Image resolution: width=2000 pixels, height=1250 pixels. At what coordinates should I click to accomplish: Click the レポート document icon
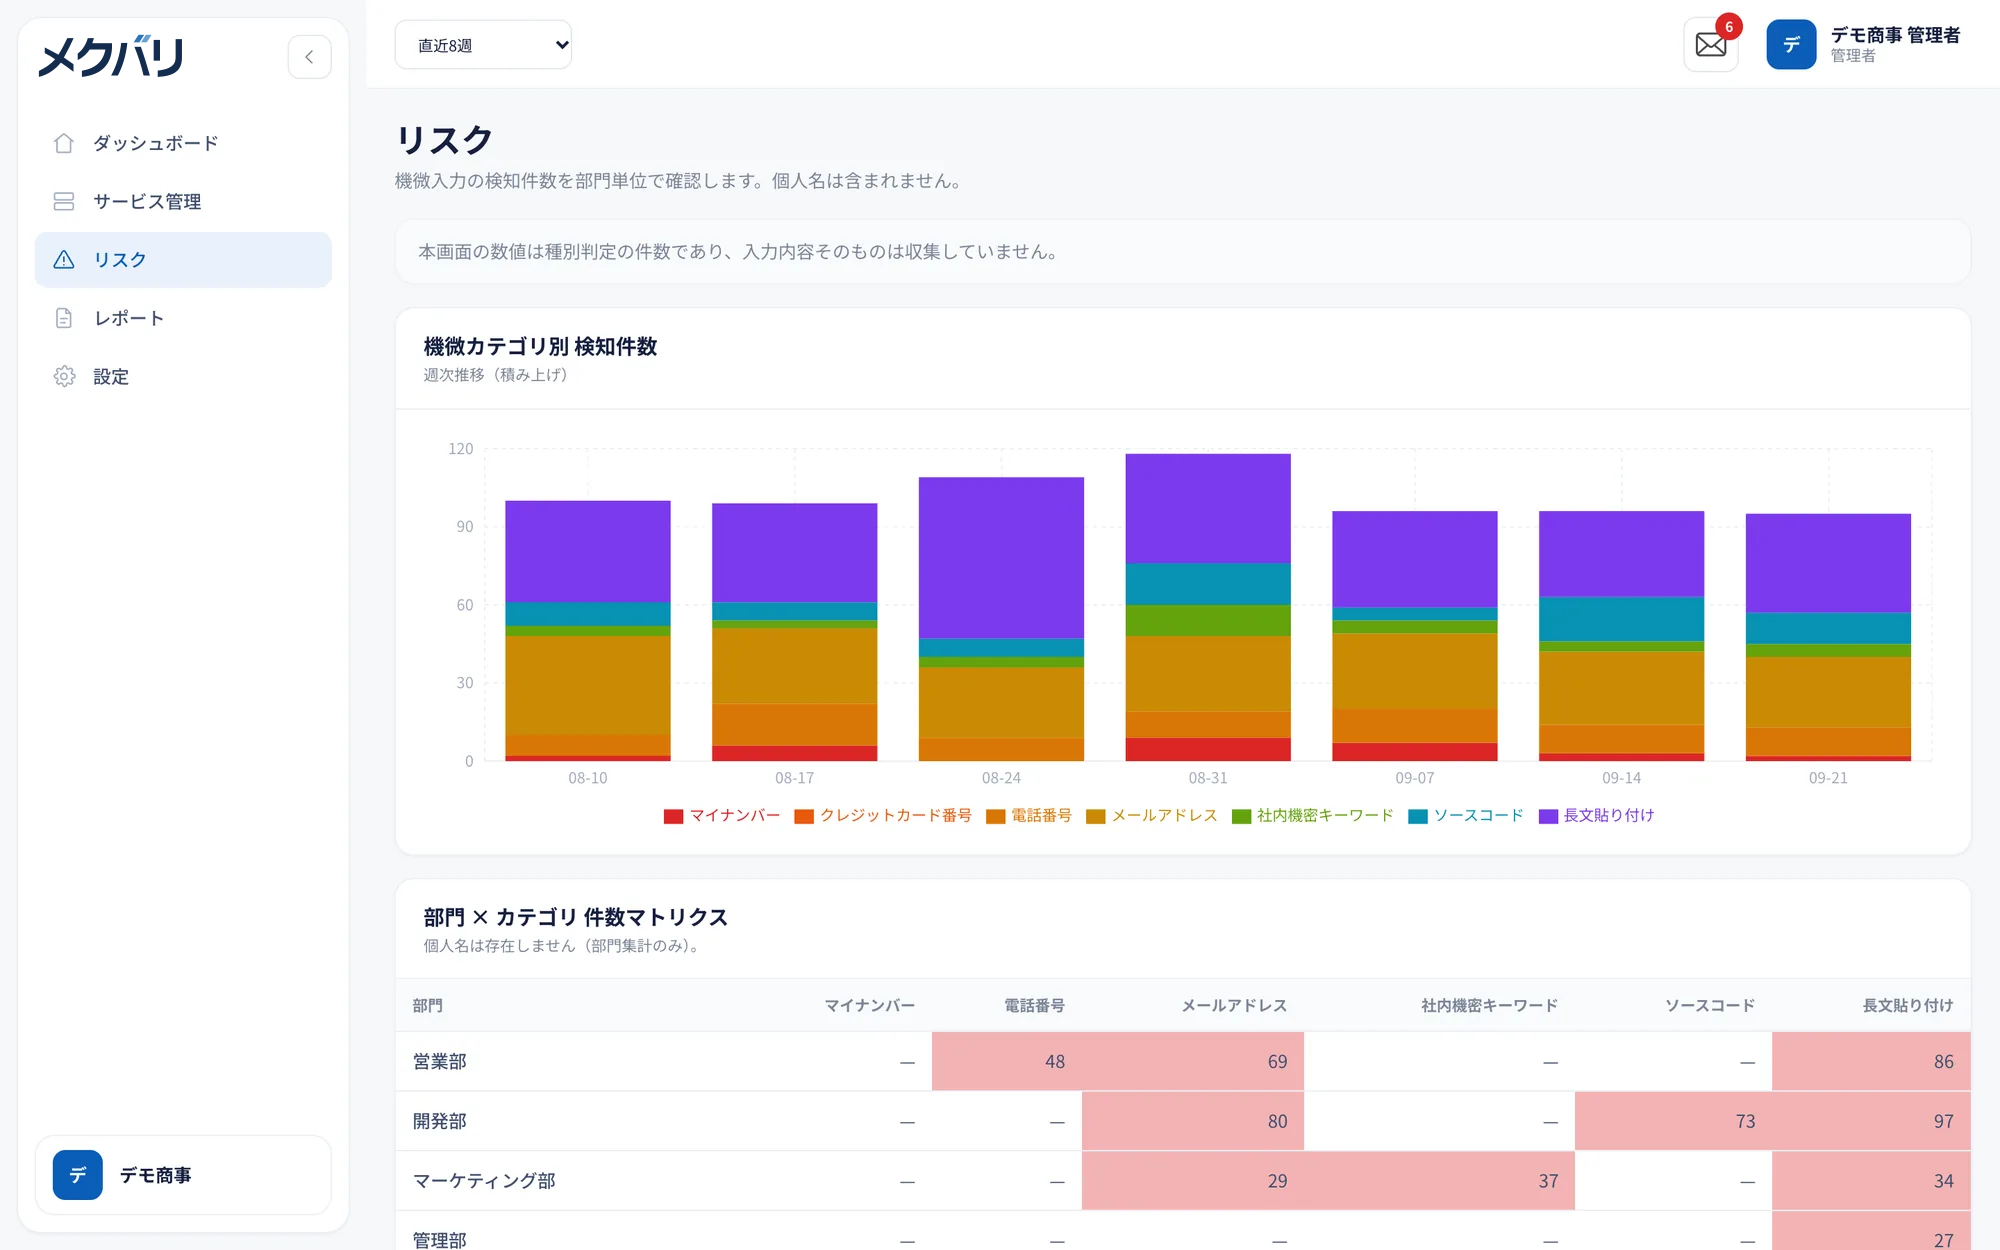(x=64, y=318)
